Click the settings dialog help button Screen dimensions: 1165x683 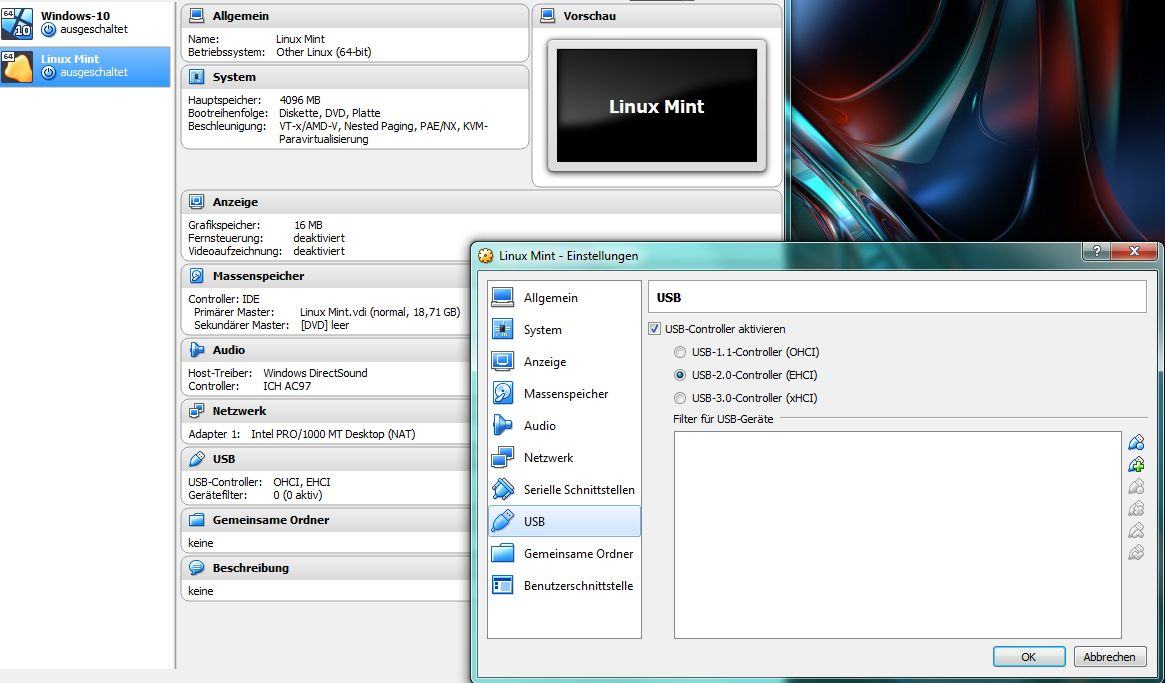coord(1096,251)
